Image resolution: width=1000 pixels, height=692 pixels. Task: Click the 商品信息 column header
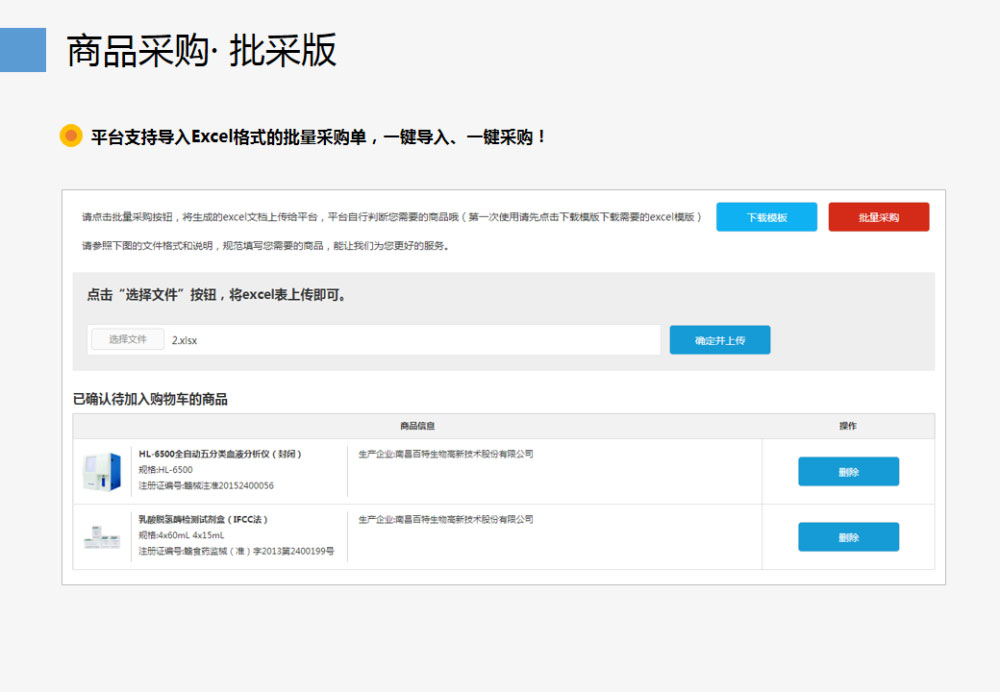tap(417, 426)
